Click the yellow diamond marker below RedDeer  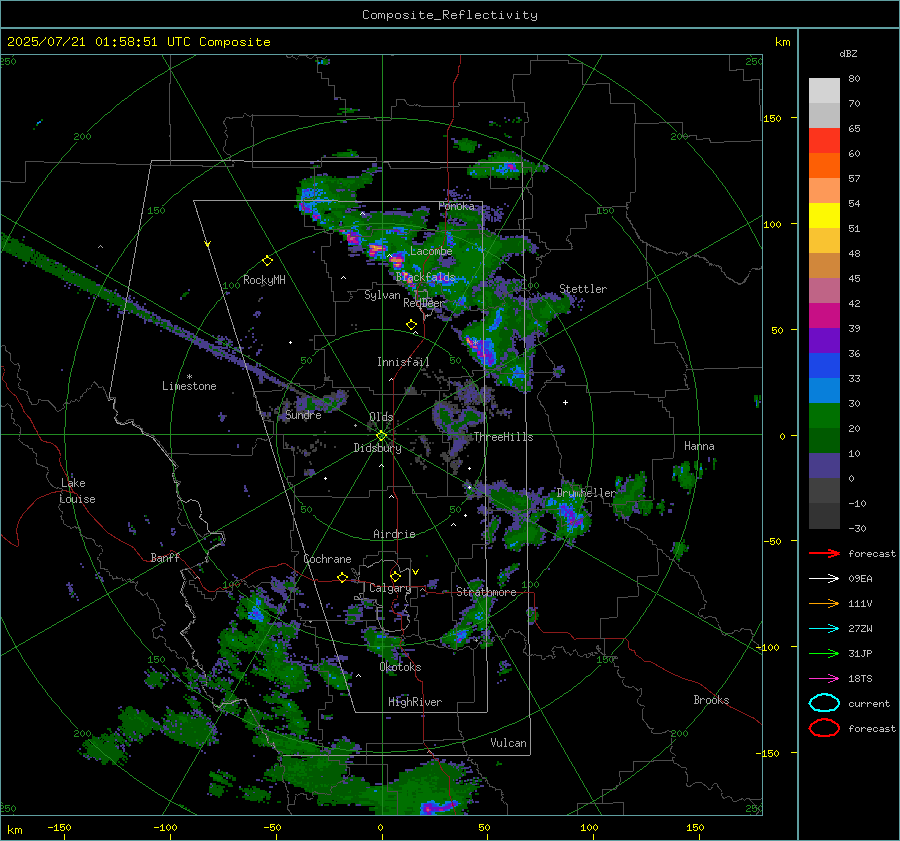(x=412, y=325)
